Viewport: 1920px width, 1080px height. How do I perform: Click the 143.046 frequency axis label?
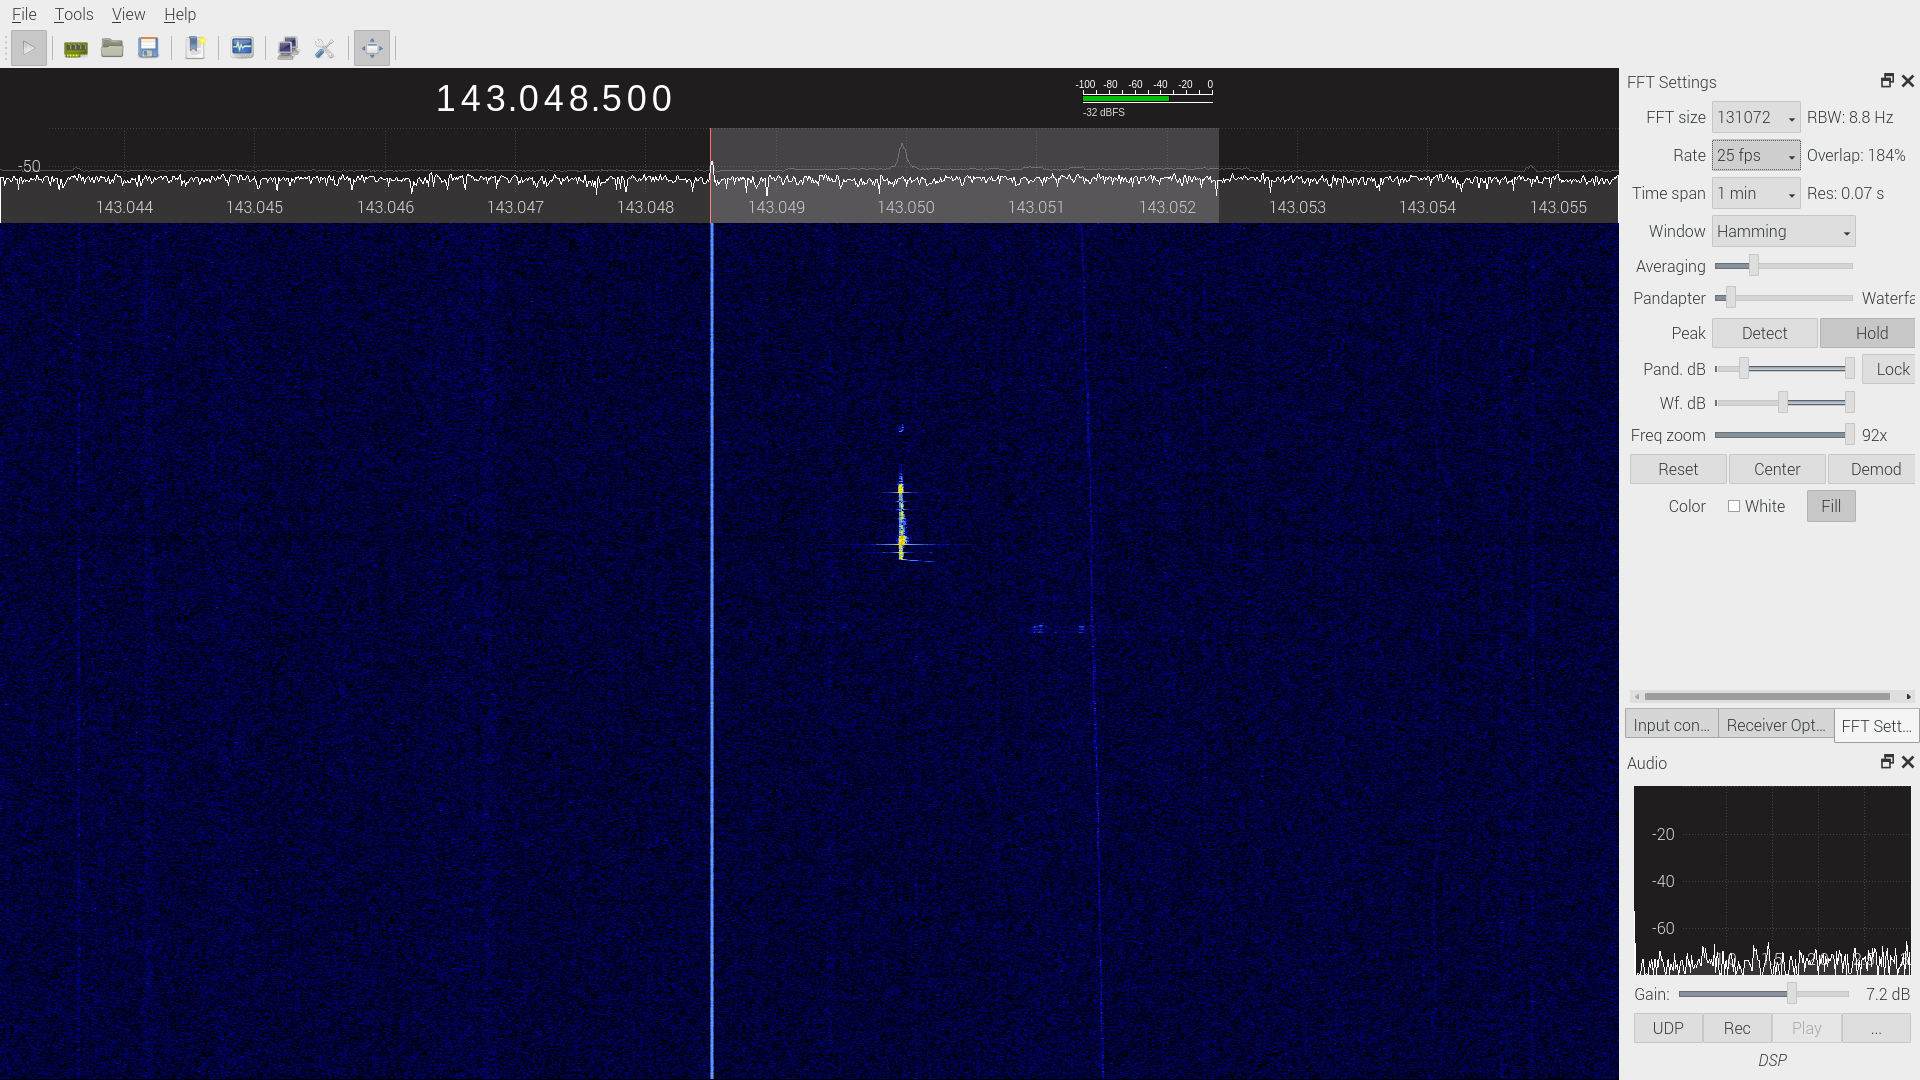click(x=385, y=207)
